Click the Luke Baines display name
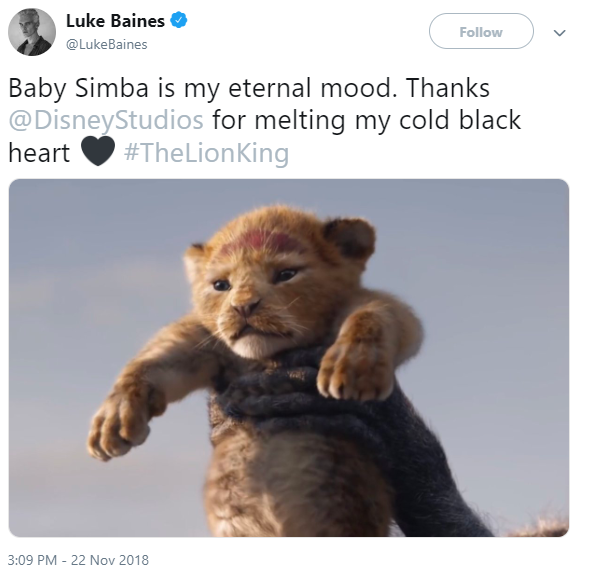590x569 pixels. pos(116,21)
